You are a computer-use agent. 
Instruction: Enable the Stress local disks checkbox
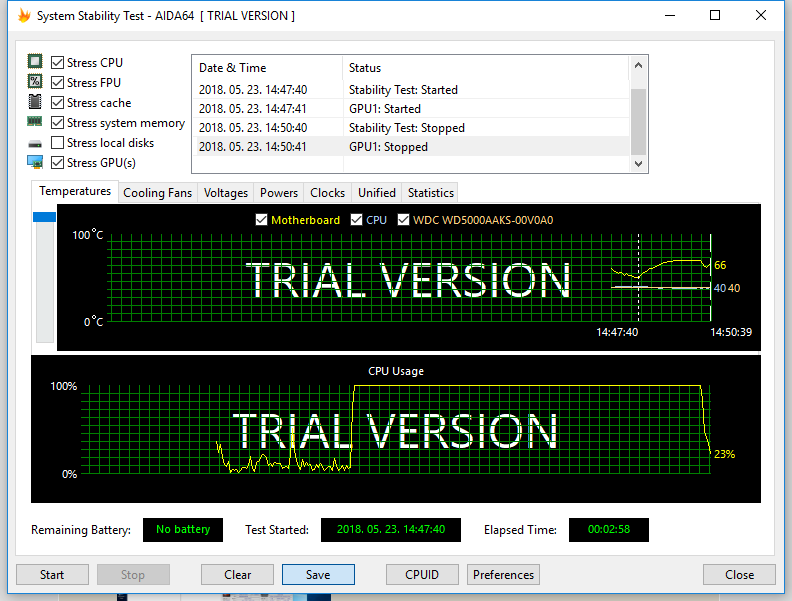coord(58,142)
